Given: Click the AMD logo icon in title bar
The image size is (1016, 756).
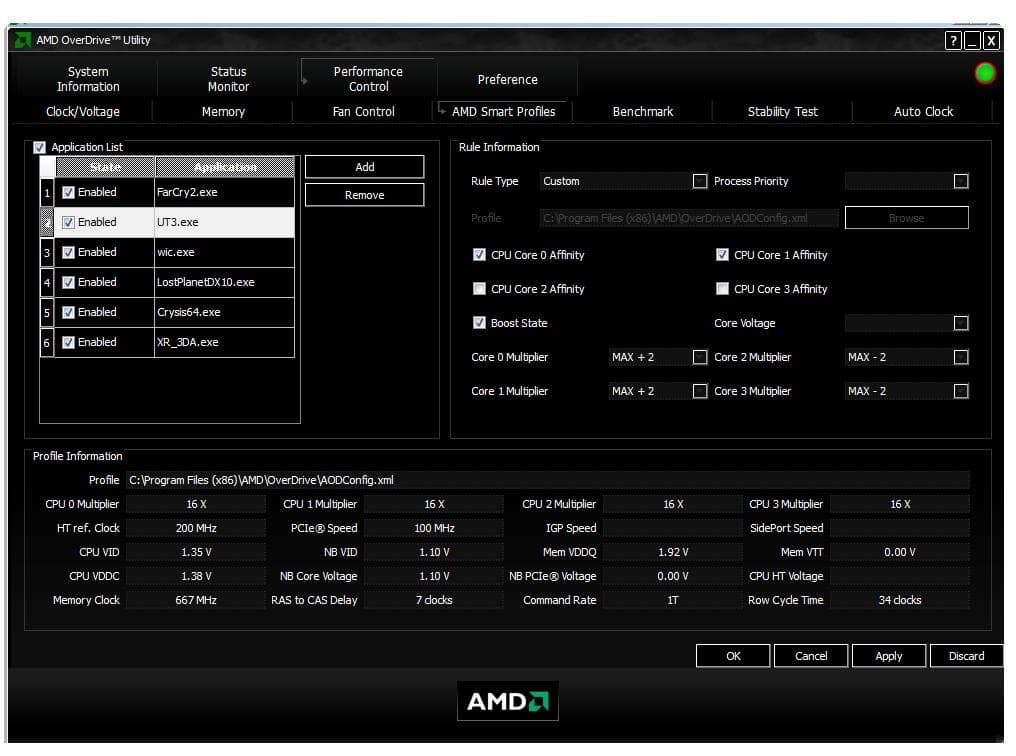Looking at the screenshot, I should click(22, 40).
